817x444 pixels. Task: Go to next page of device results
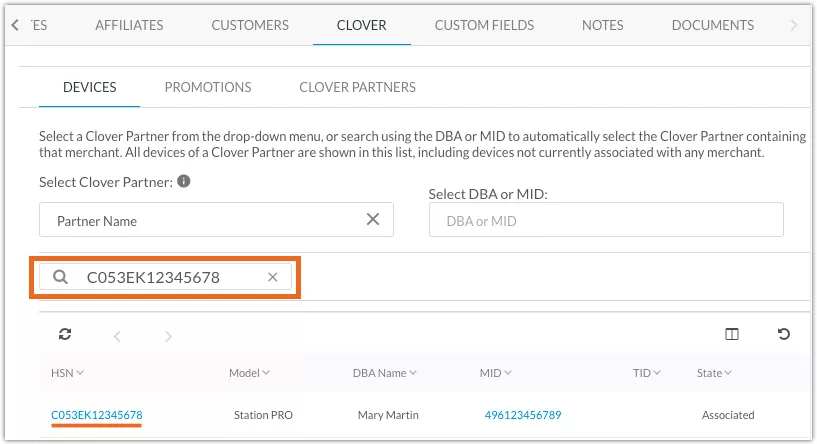[169, 336]
